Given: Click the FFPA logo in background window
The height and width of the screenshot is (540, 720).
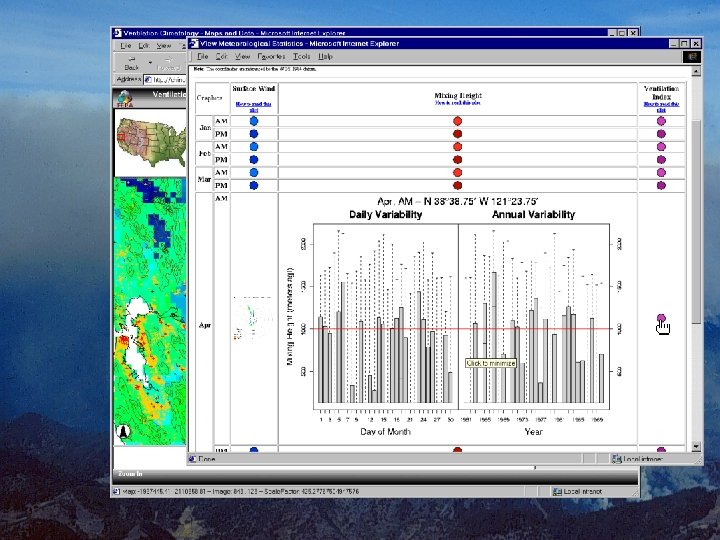Looking at the screenshot, I should point(124,99).
